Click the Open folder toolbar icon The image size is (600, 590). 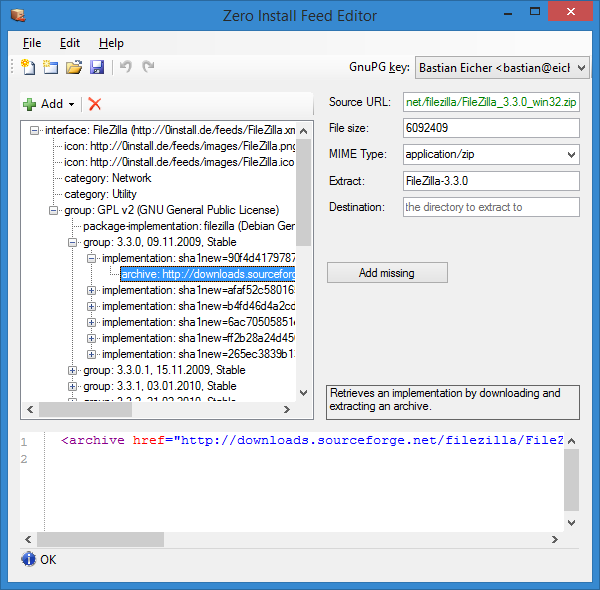[74, 67]
